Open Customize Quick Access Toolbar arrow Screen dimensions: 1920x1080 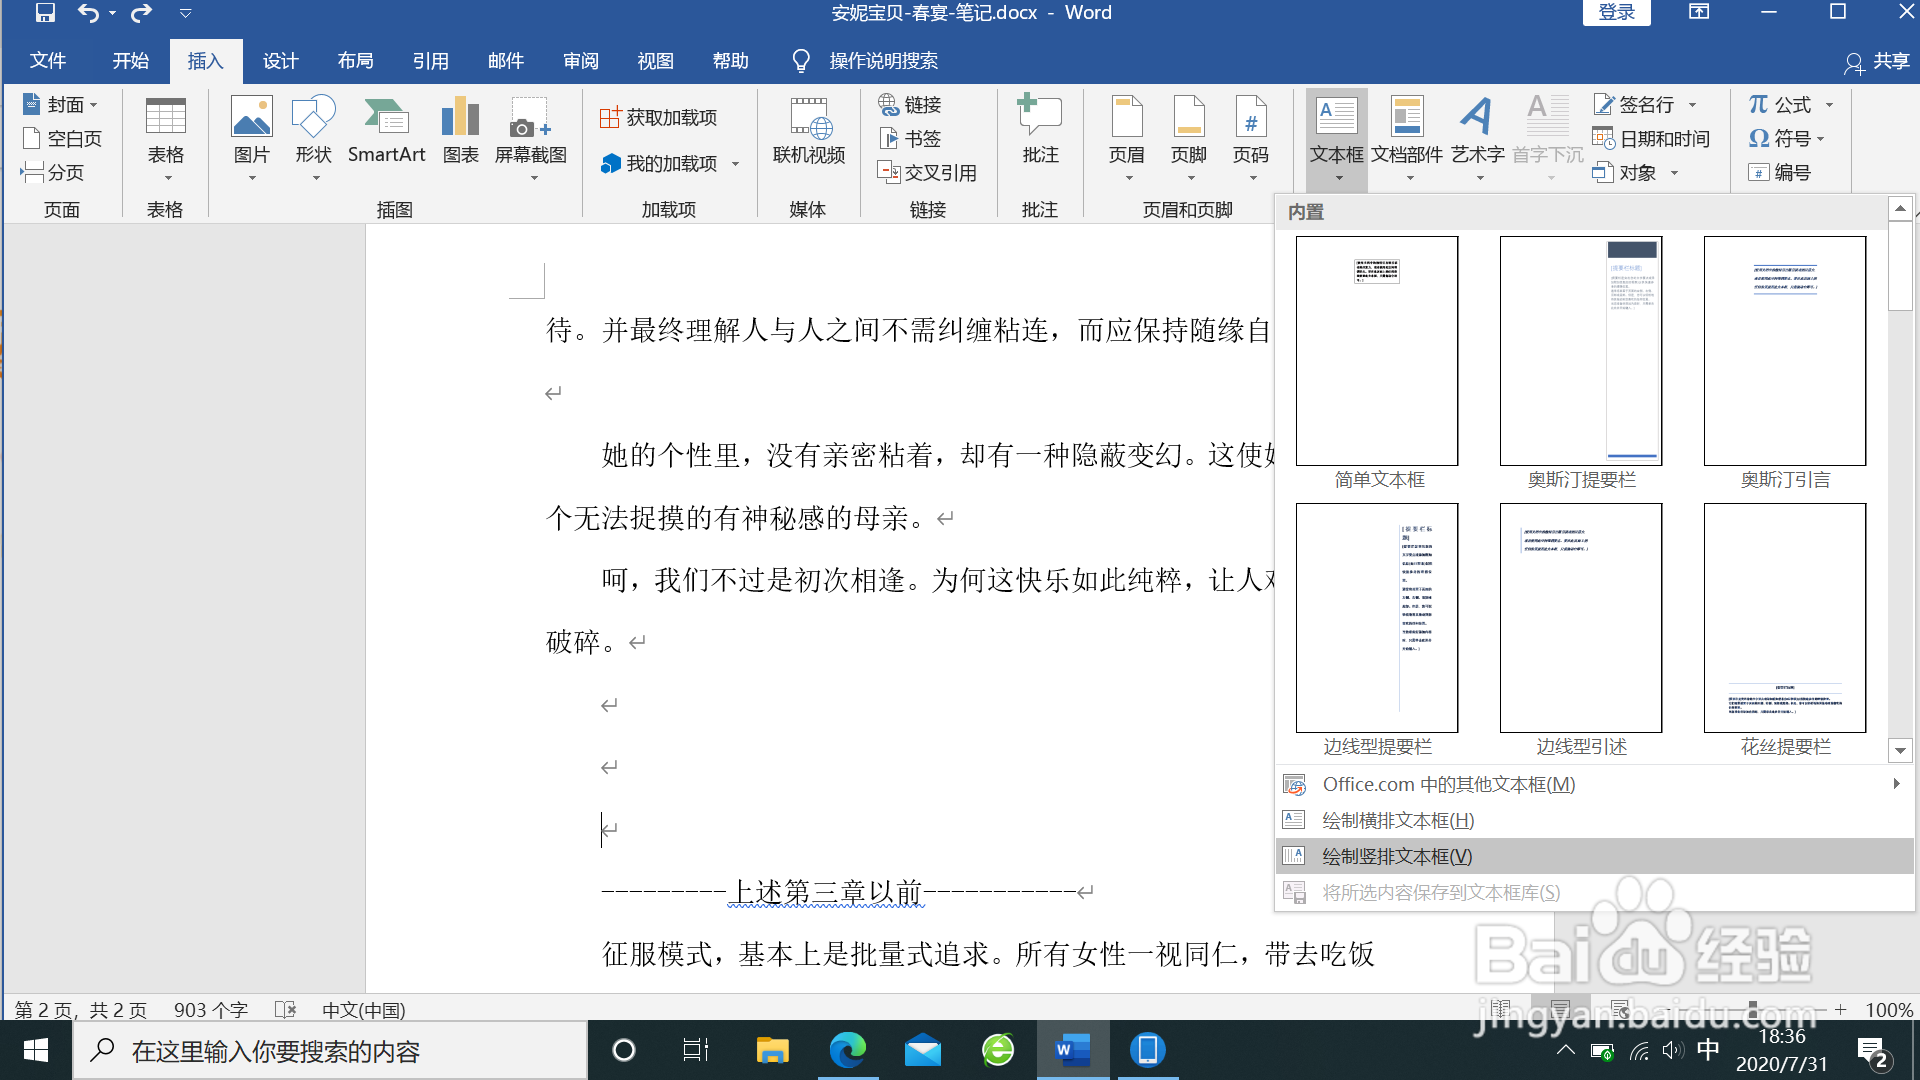[x=186, y=14]
